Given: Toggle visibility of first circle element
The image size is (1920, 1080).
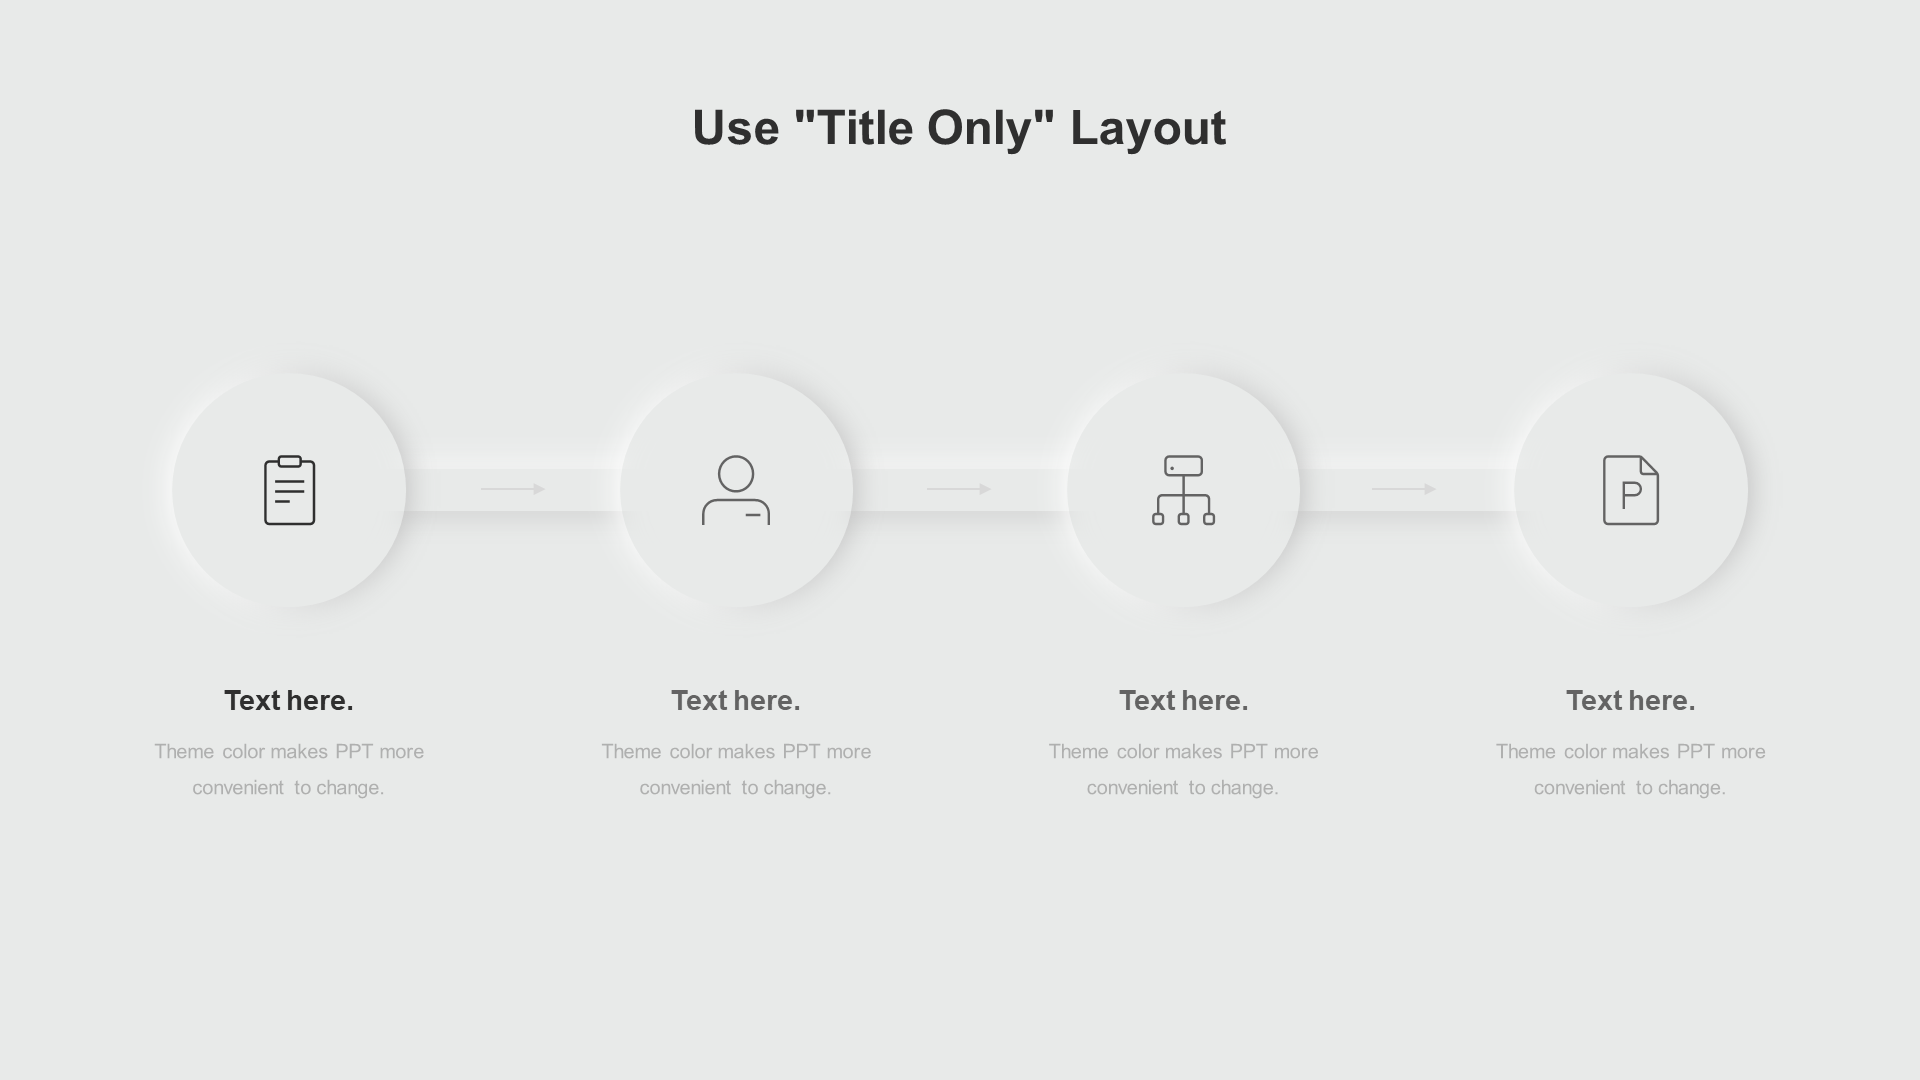Looking at the screenshot, I should click(289, 489).
